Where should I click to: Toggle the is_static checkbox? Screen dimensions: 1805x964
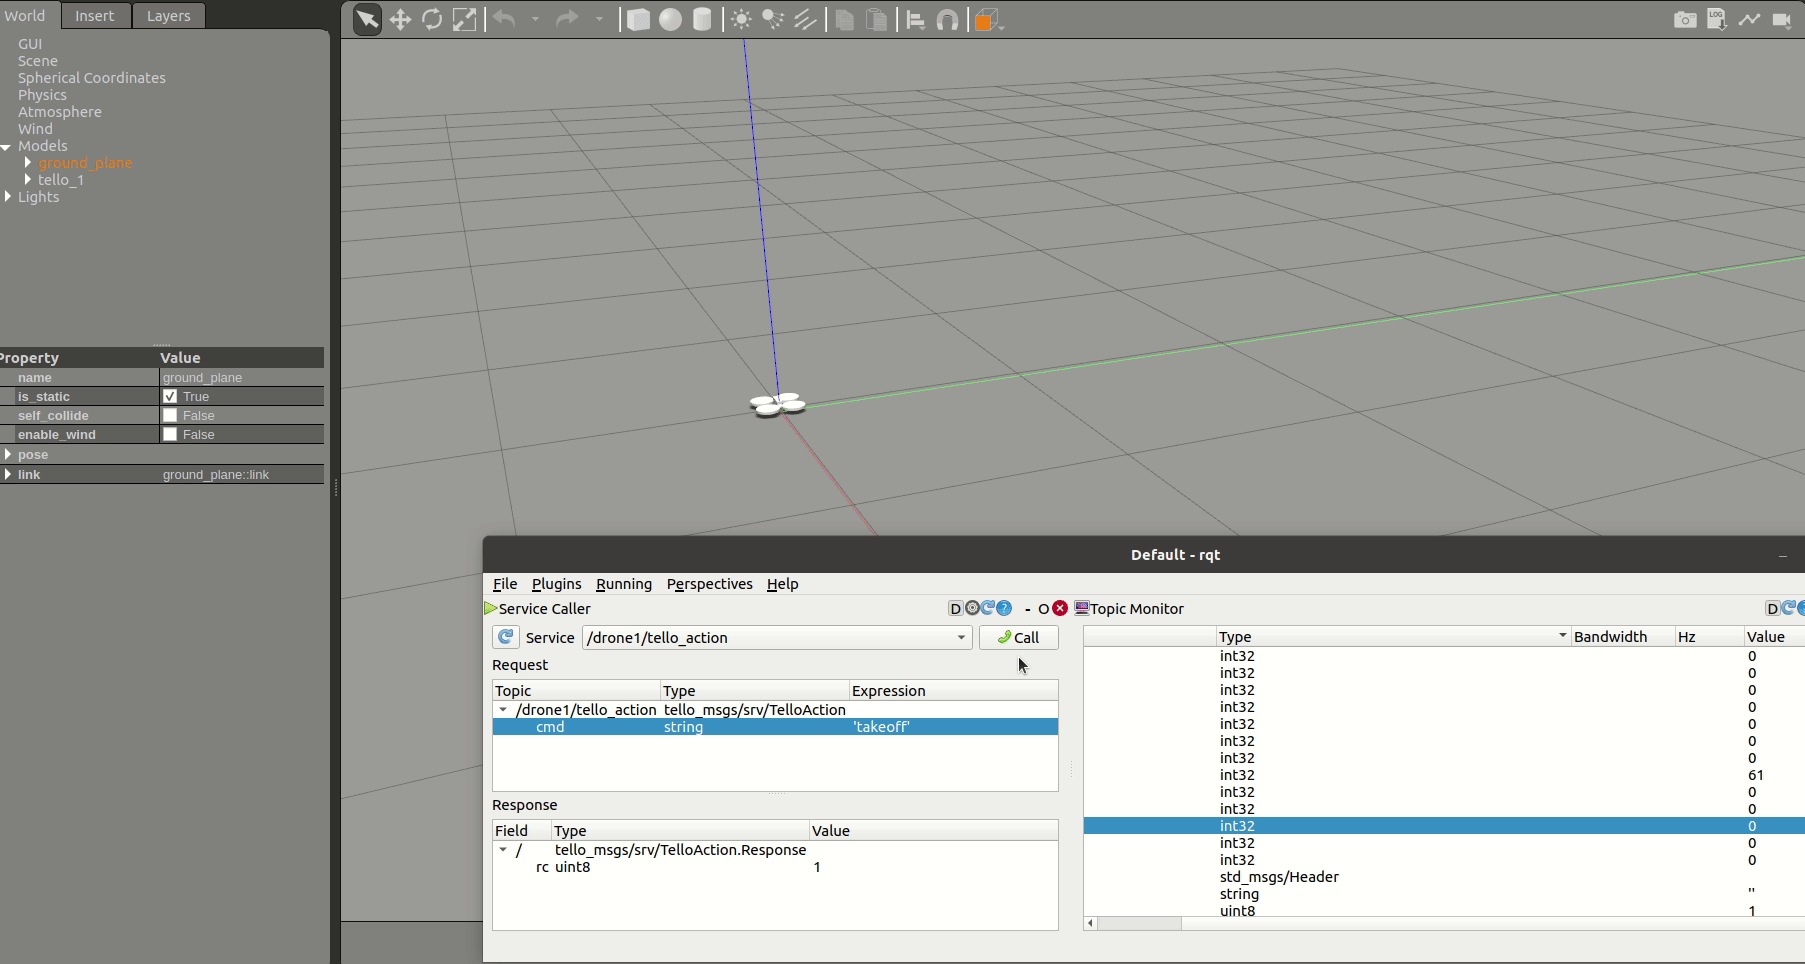[x=170, y=397]
